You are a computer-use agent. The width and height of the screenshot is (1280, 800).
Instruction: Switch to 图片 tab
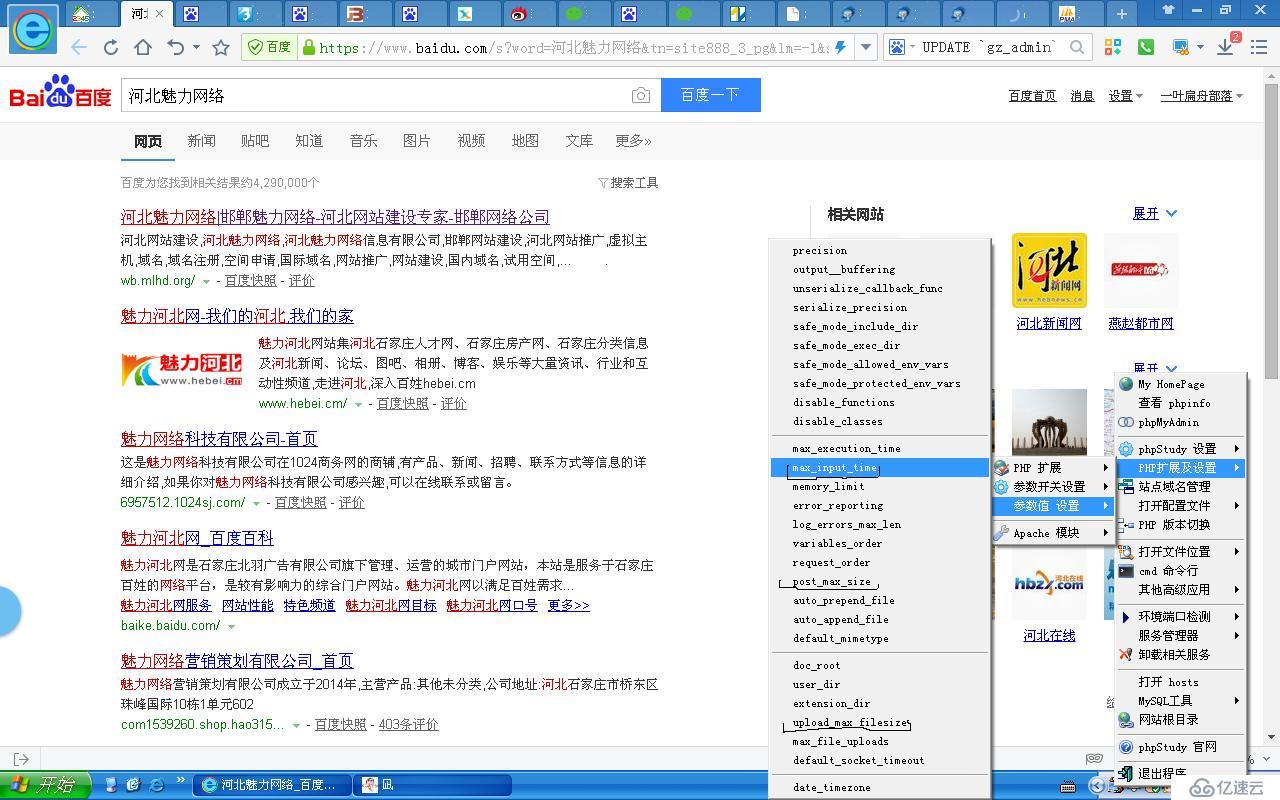[417, 141]
